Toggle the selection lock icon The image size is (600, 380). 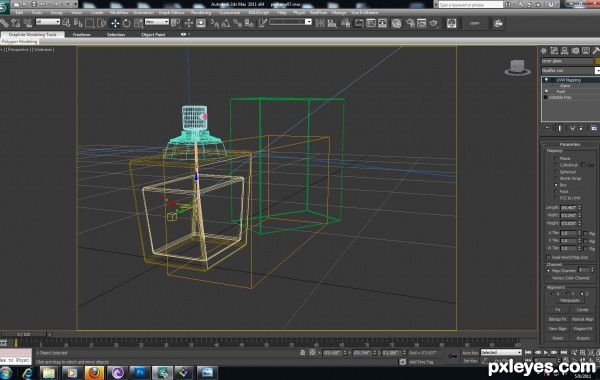click(302, 352)
